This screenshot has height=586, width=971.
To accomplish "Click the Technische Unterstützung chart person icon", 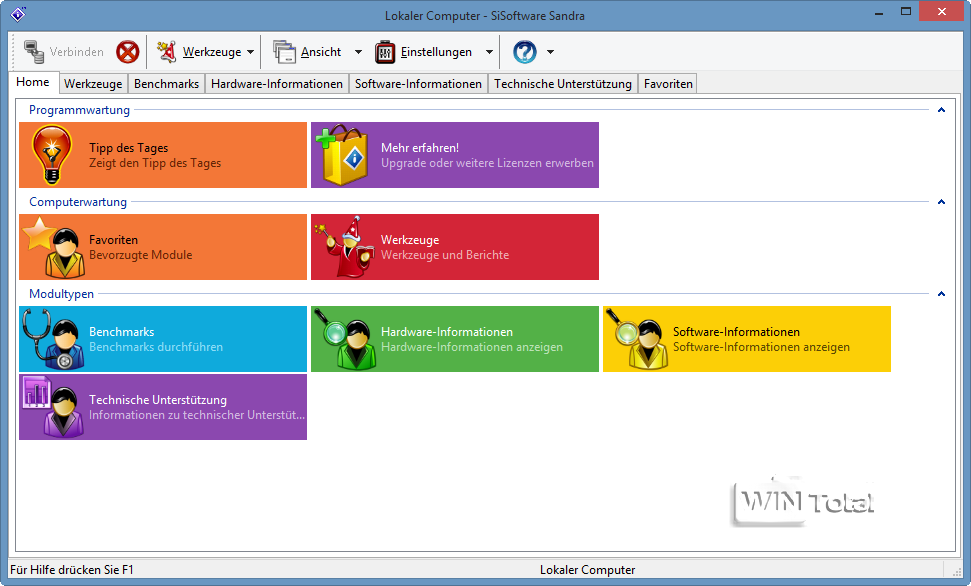I will coord(53,407).
